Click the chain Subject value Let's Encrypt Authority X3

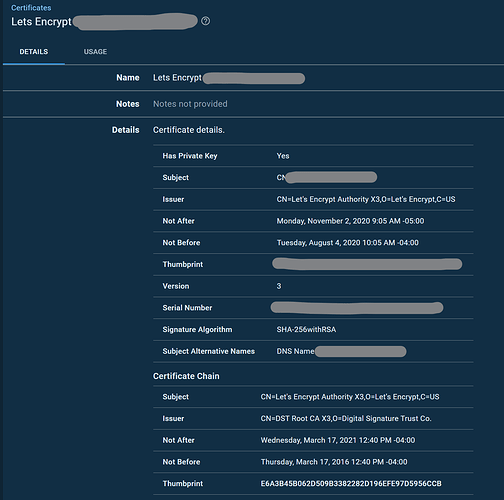click(x=350, y=397)
